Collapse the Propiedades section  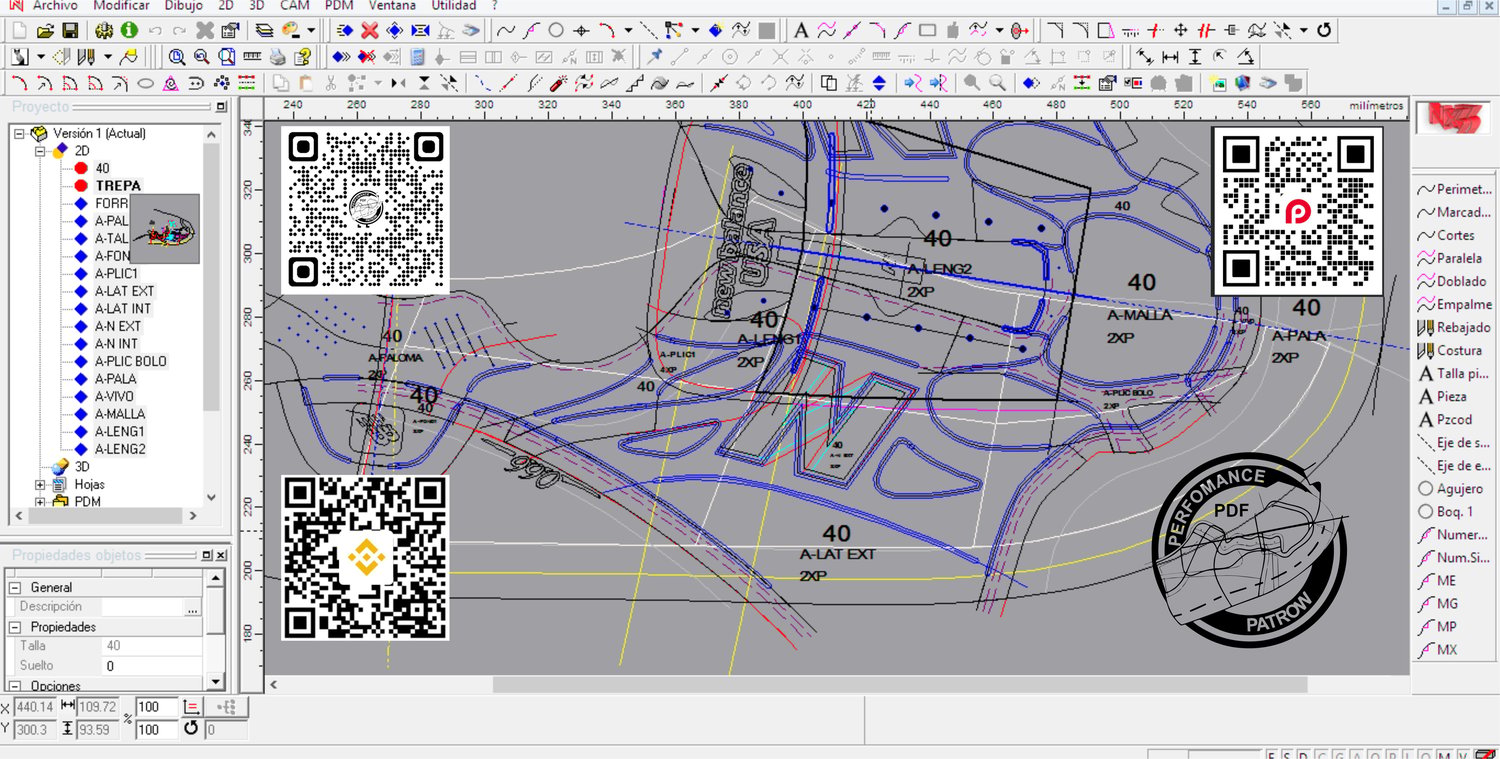pos(13,627)
